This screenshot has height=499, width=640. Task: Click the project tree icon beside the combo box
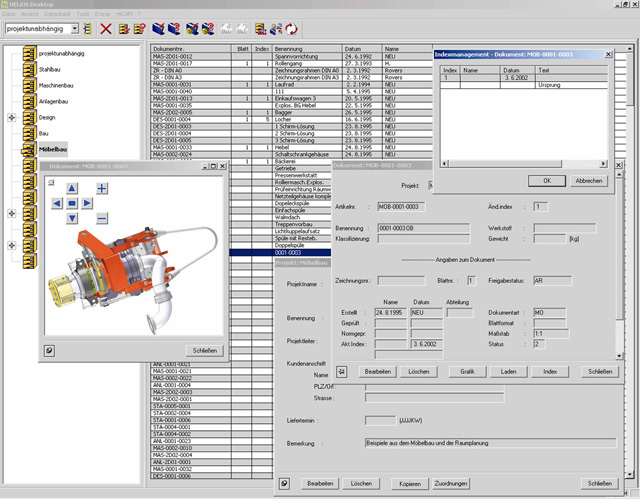(x=88, y=29)
